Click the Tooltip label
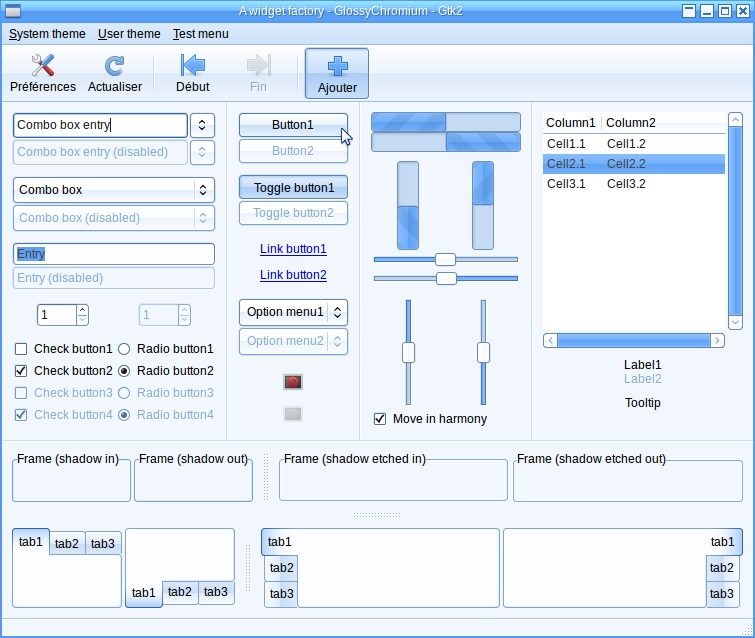Viewport: 755px width, 638px height. 643,403
